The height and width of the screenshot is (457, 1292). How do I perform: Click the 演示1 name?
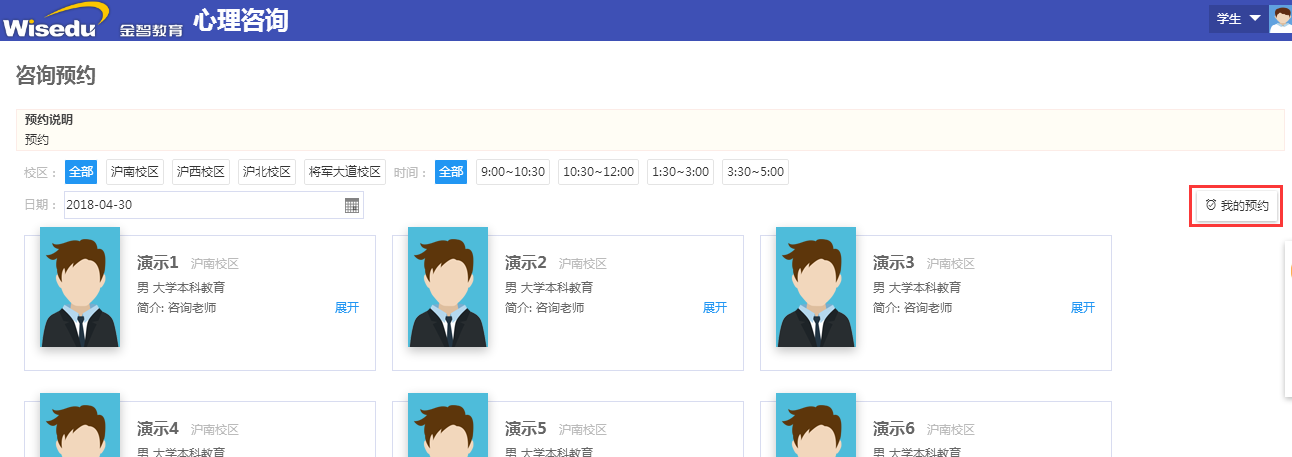pyautogui.click(x=158, y=263)
